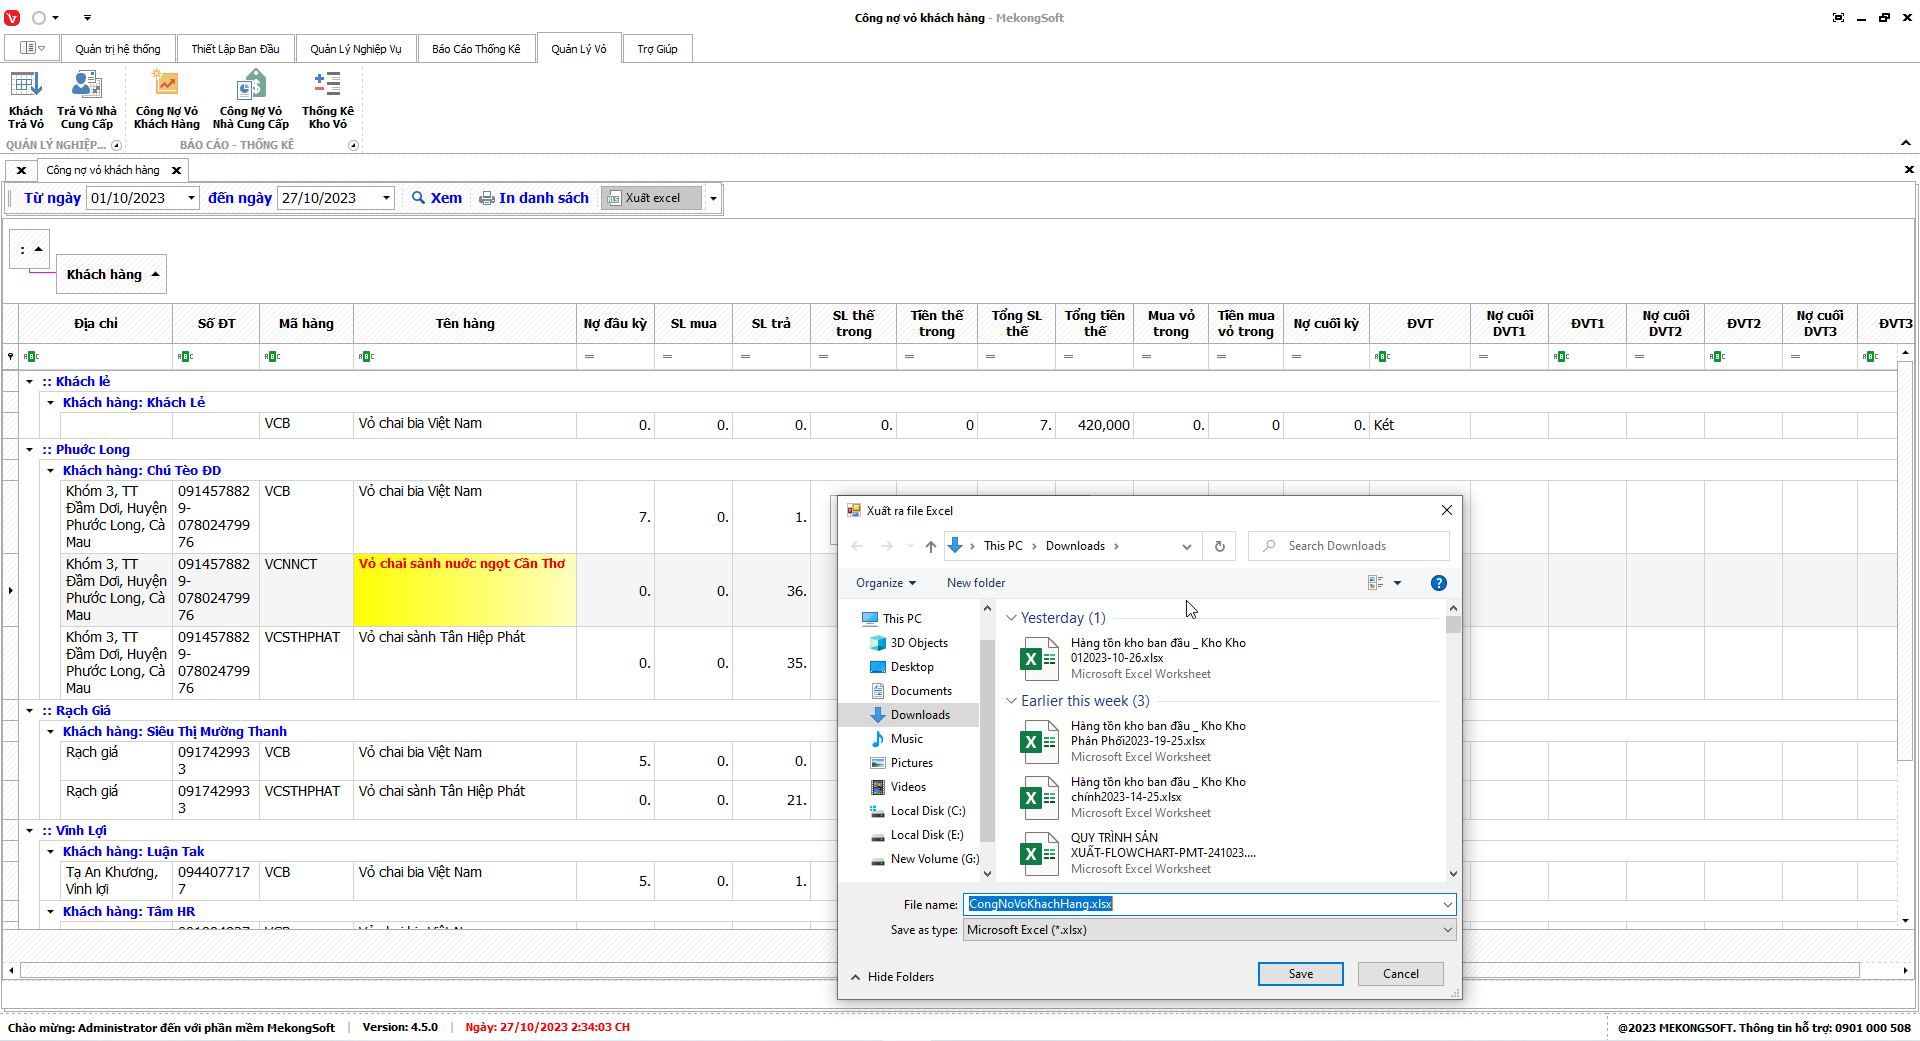Image resolution: width=1920 pixels, height=1041 pixels.
Task: Open the Save as type dropdown
Action: tap(1446, 930)
